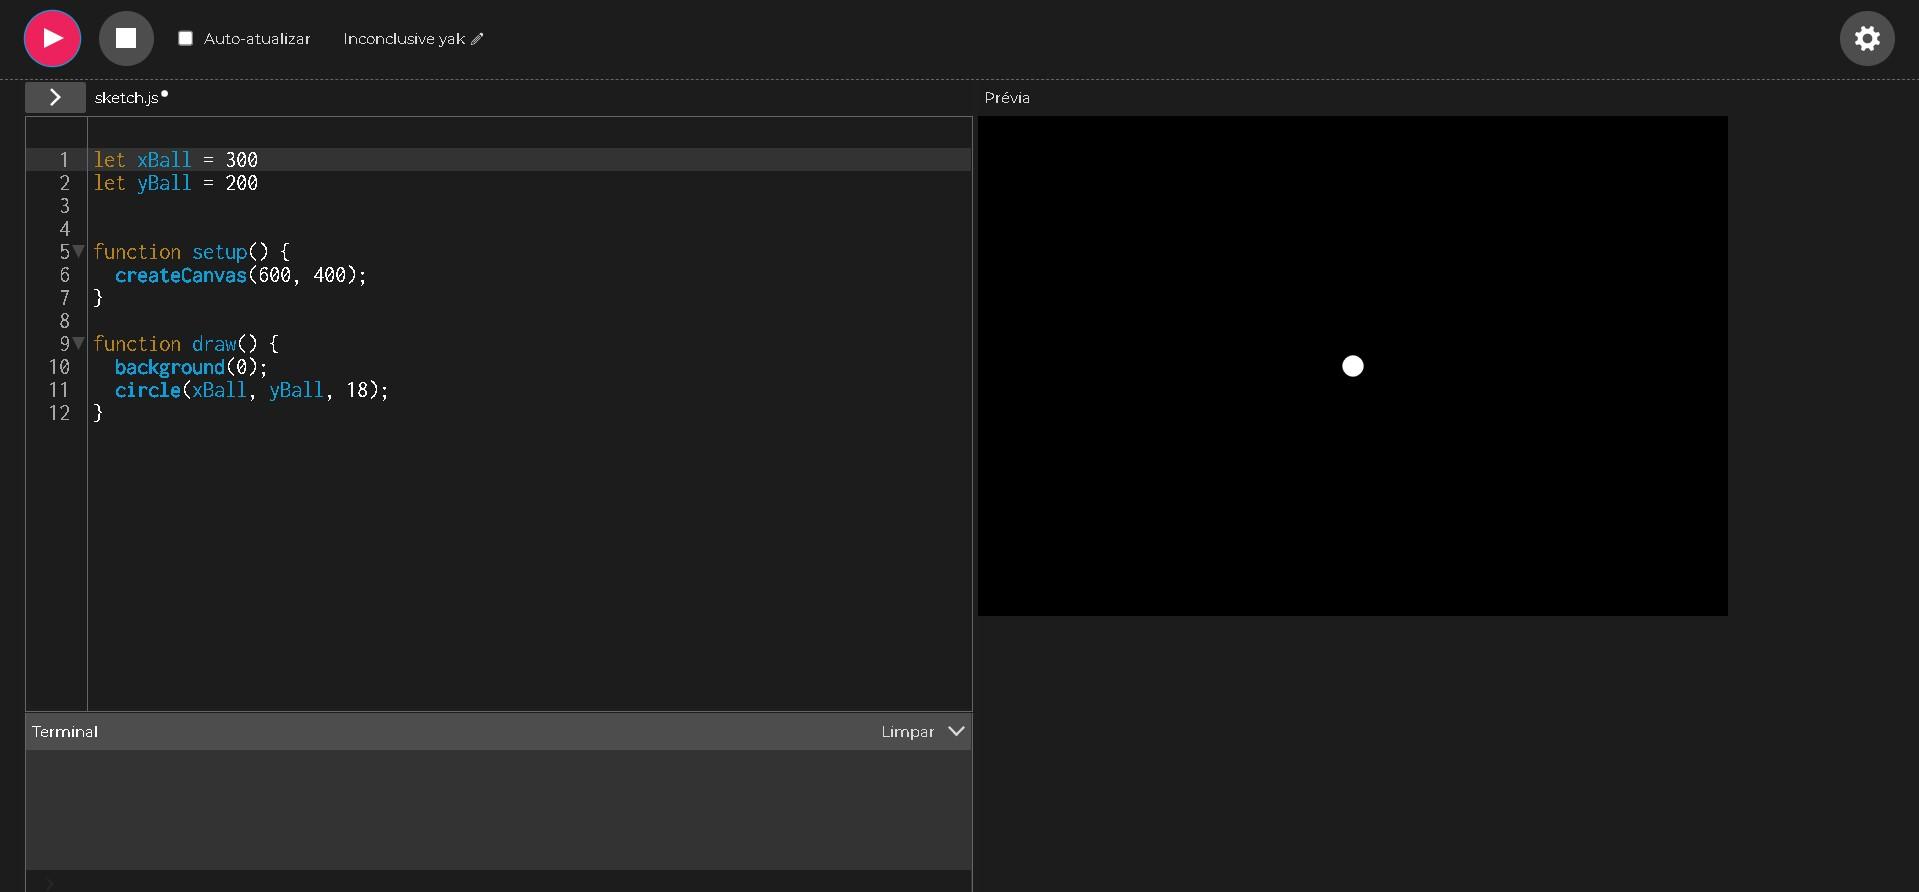Viewport: 1919px width, 892px height.
Task: Click the background(0) code line
Action: point(191,367)
